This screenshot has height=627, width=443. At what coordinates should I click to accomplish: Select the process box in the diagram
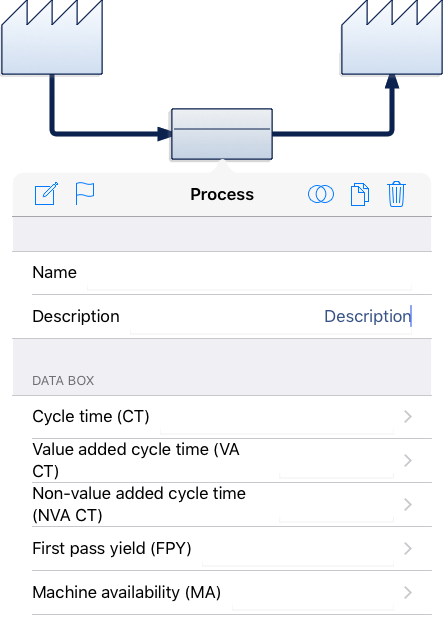222,134
